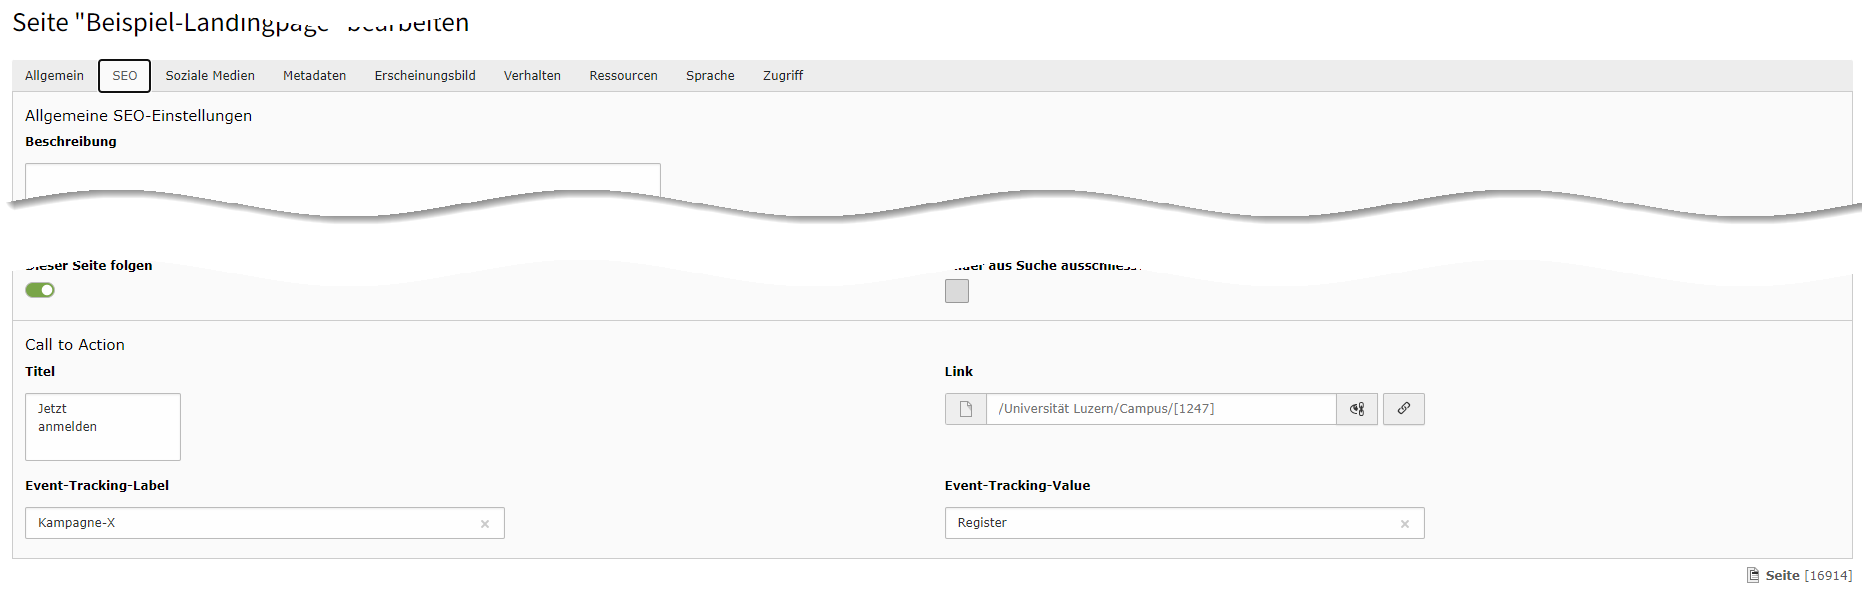The image size is (1862, 592).
Task: Open the Ressourcen tab
Action: coord(623,76)
